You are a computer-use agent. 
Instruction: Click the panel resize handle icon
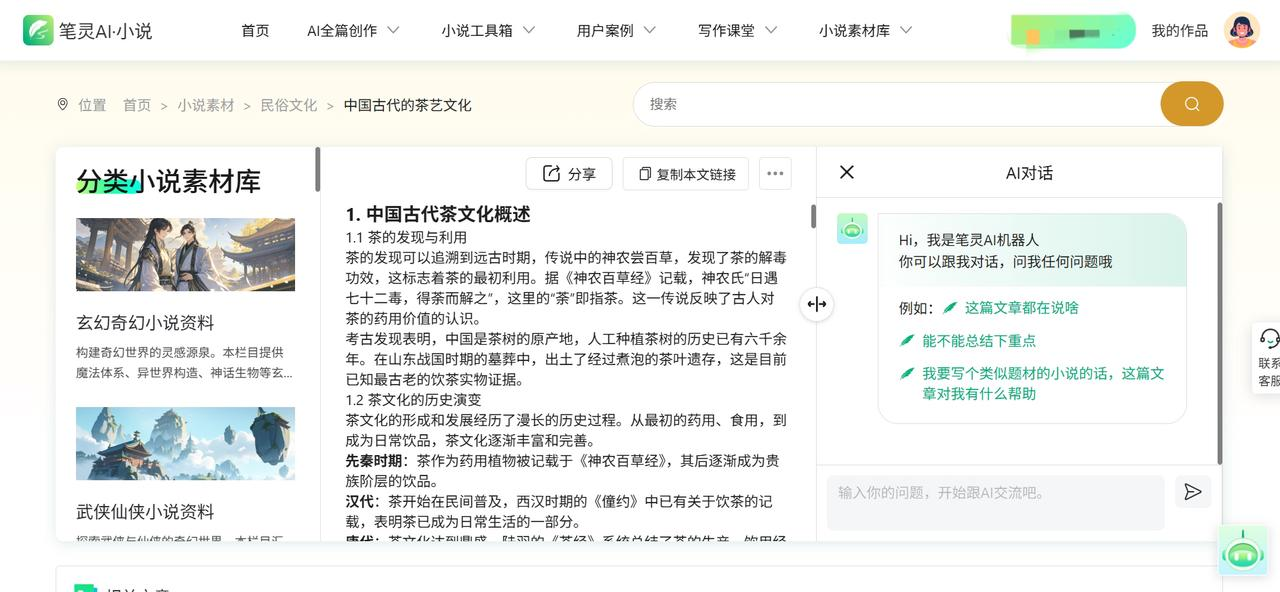(x=817, y=304)
